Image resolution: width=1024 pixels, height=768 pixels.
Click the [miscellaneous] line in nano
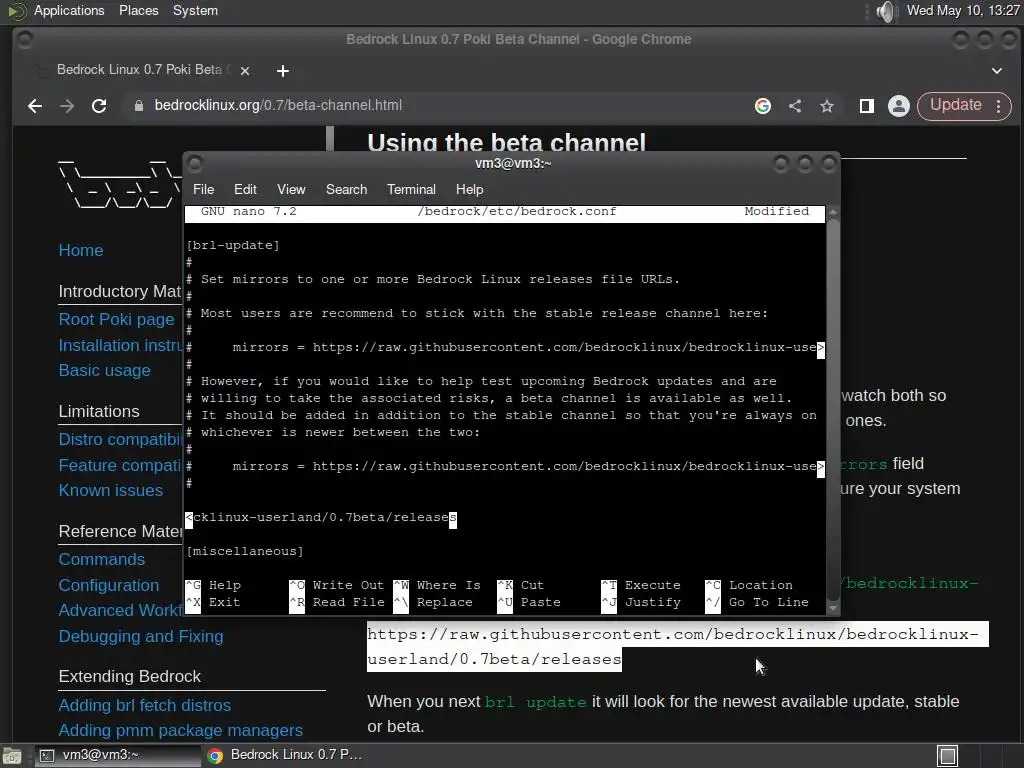[x=245, y=551]
